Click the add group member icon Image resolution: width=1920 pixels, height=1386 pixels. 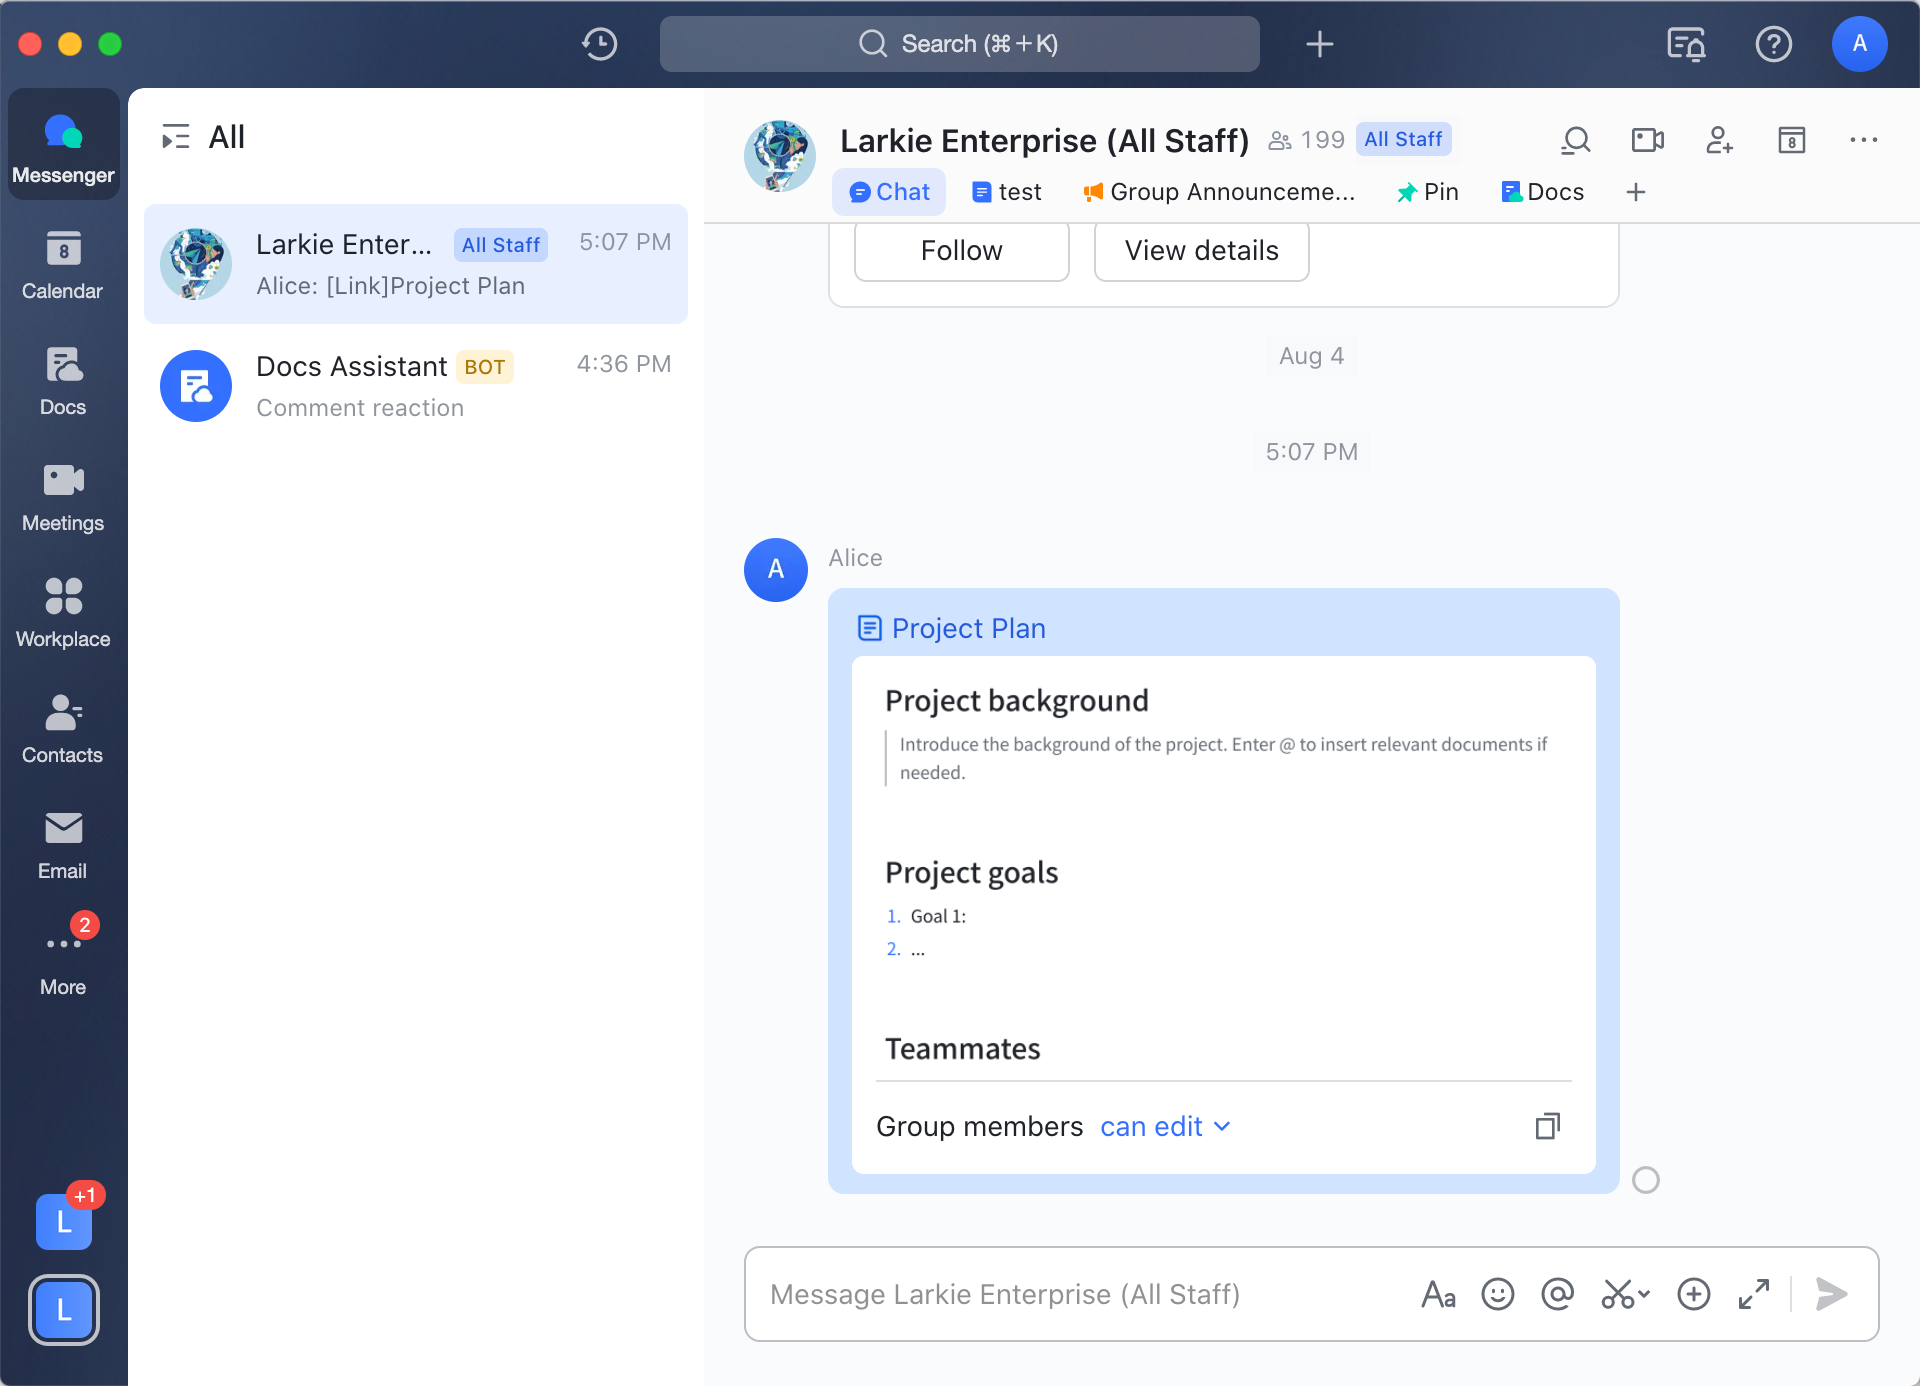pyautogui.click(x=1719, y=140)
